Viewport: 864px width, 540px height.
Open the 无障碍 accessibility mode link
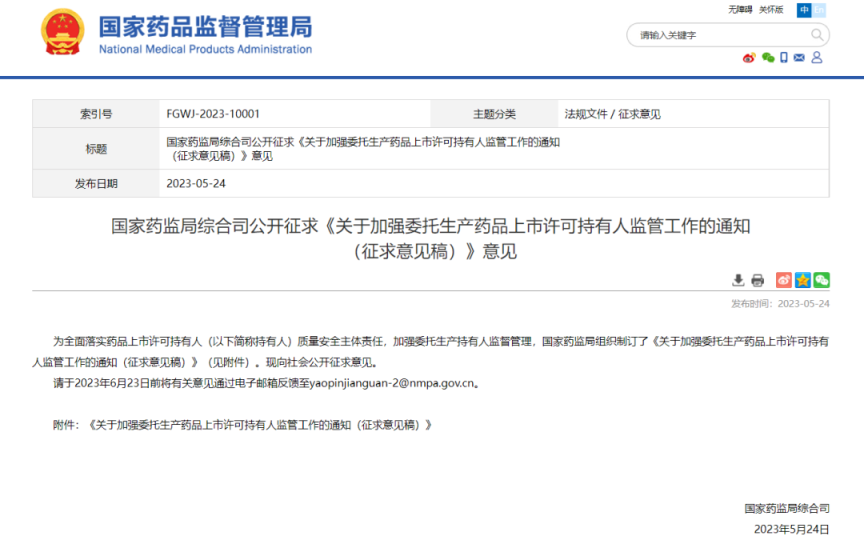pos(739,10)
